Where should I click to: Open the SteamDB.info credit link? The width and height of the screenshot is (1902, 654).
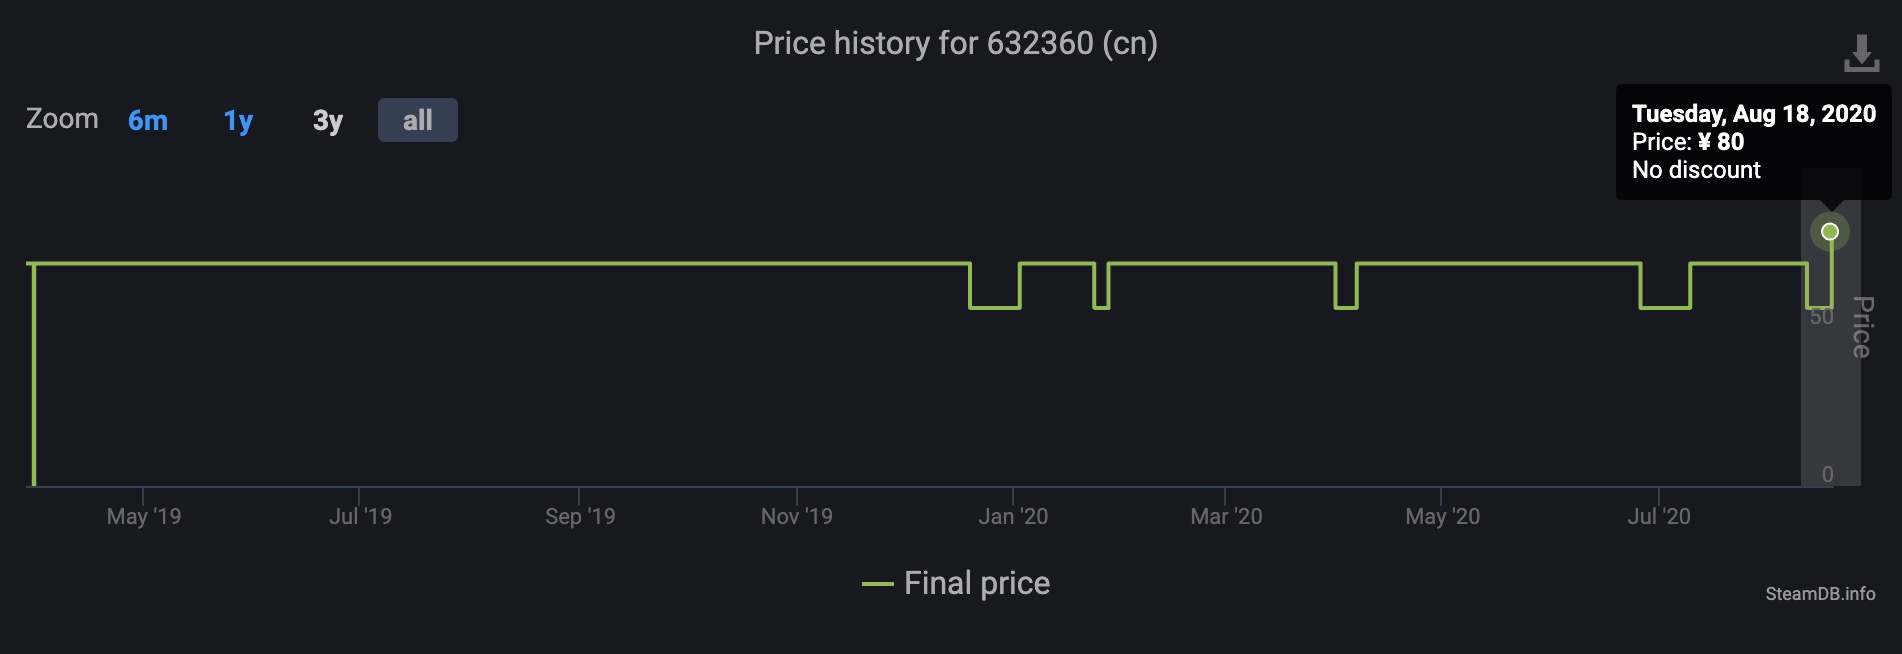pyautogui.click(x=1820, y=594)
